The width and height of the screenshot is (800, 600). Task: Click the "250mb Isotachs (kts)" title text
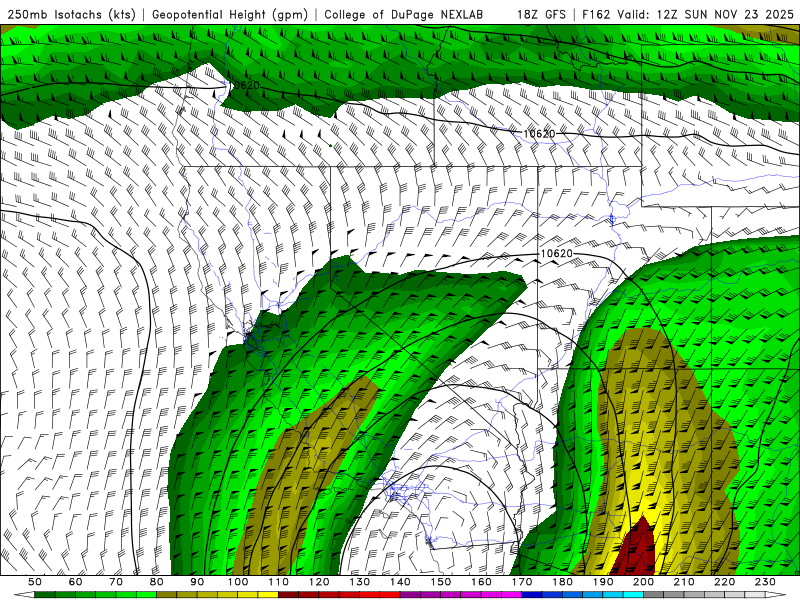(x=71, y=14)
